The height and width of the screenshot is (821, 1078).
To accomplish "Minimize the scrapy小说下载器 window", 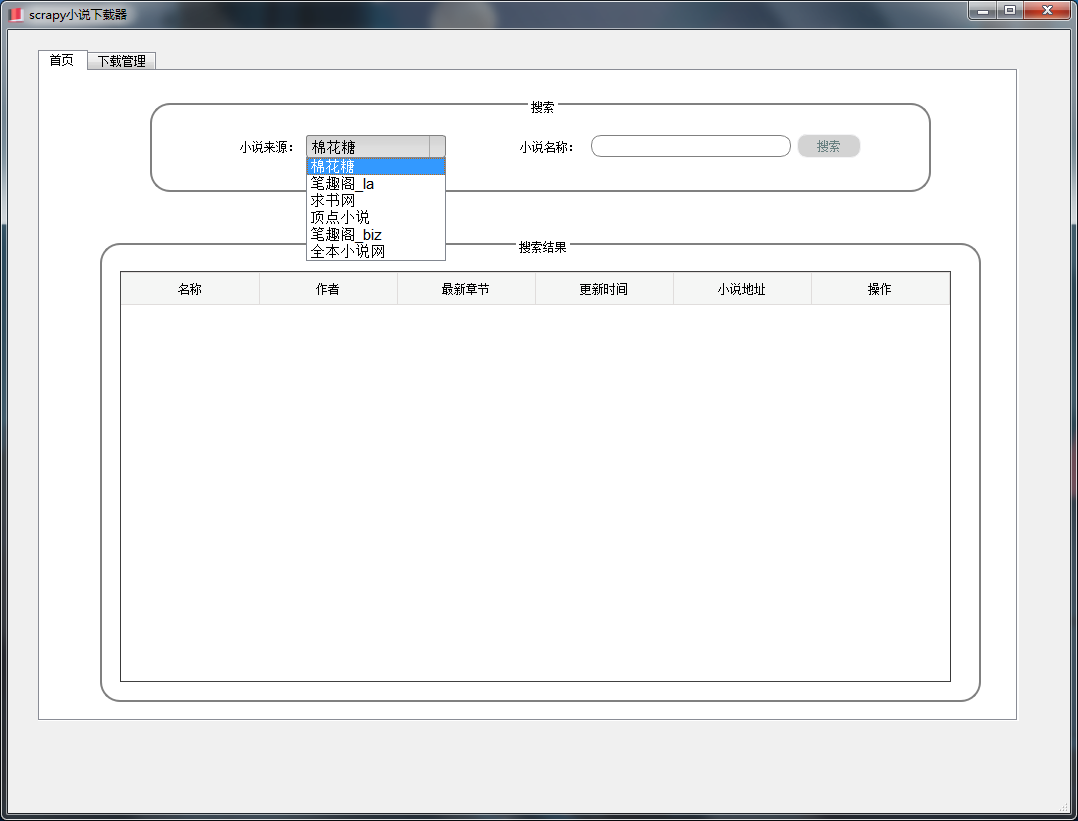I will point(983,10).
